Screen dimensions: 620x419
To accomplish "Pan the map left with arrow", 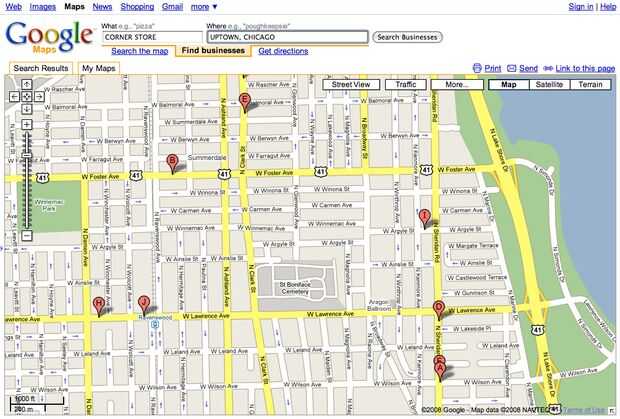I will point(14,96).
